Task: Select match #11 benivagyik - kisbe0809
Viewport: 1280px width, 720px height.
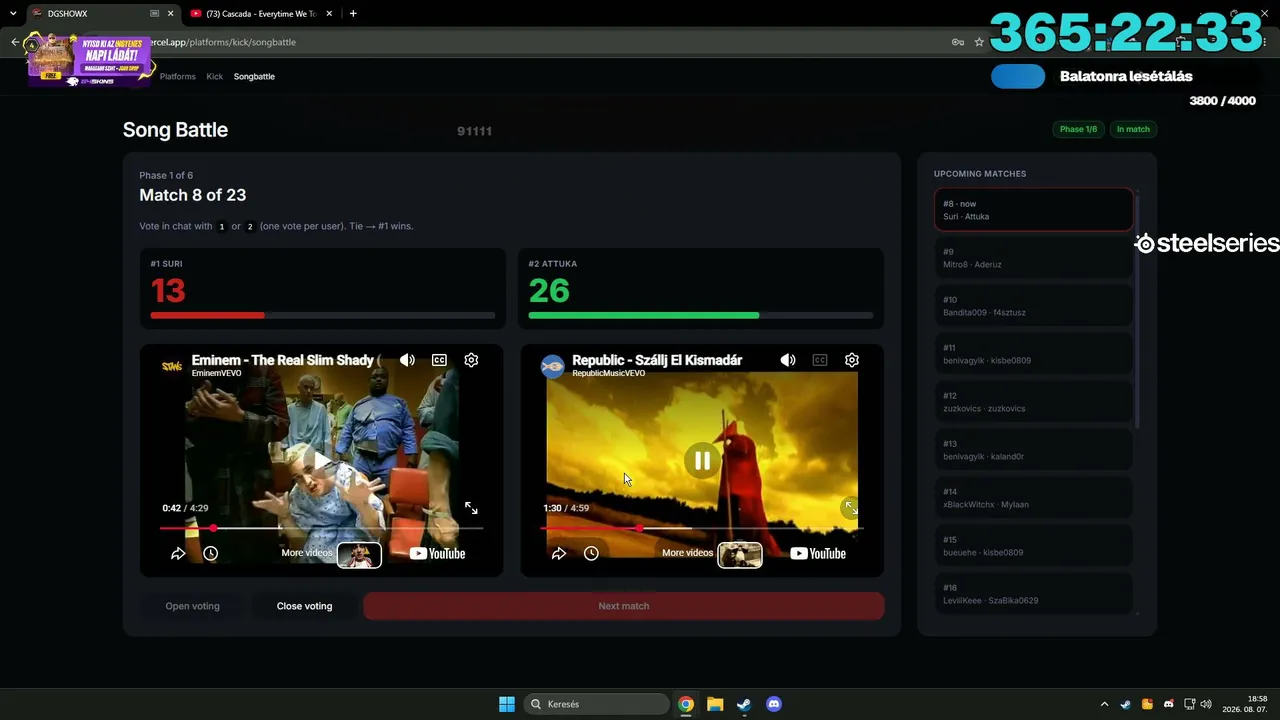Action: point(1034,354)
